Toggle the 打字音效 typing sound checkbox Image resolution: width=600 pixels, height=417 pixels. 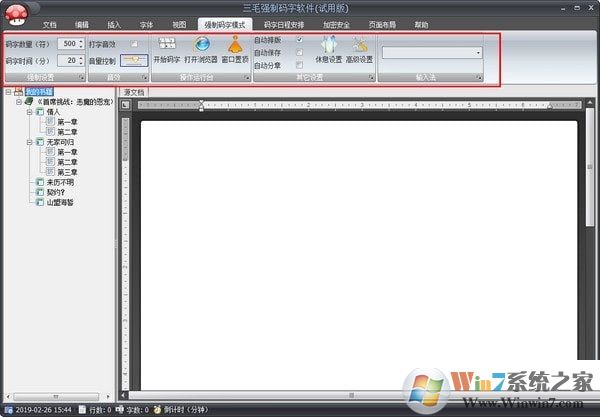click(x=134, y=44)
